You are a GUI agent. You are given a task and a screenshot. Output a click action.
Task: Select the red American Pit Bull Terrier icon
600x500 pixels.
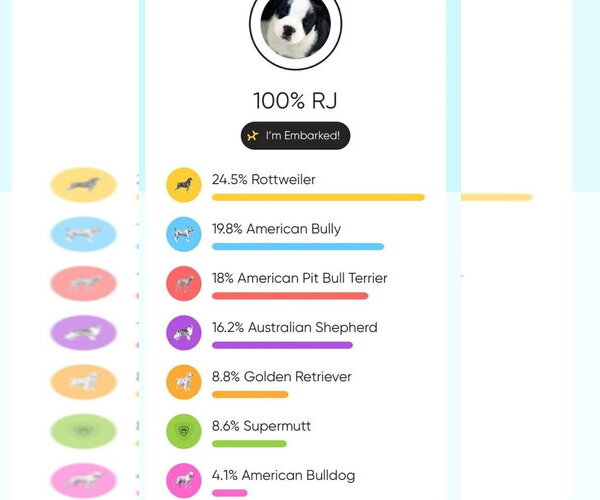183,283
